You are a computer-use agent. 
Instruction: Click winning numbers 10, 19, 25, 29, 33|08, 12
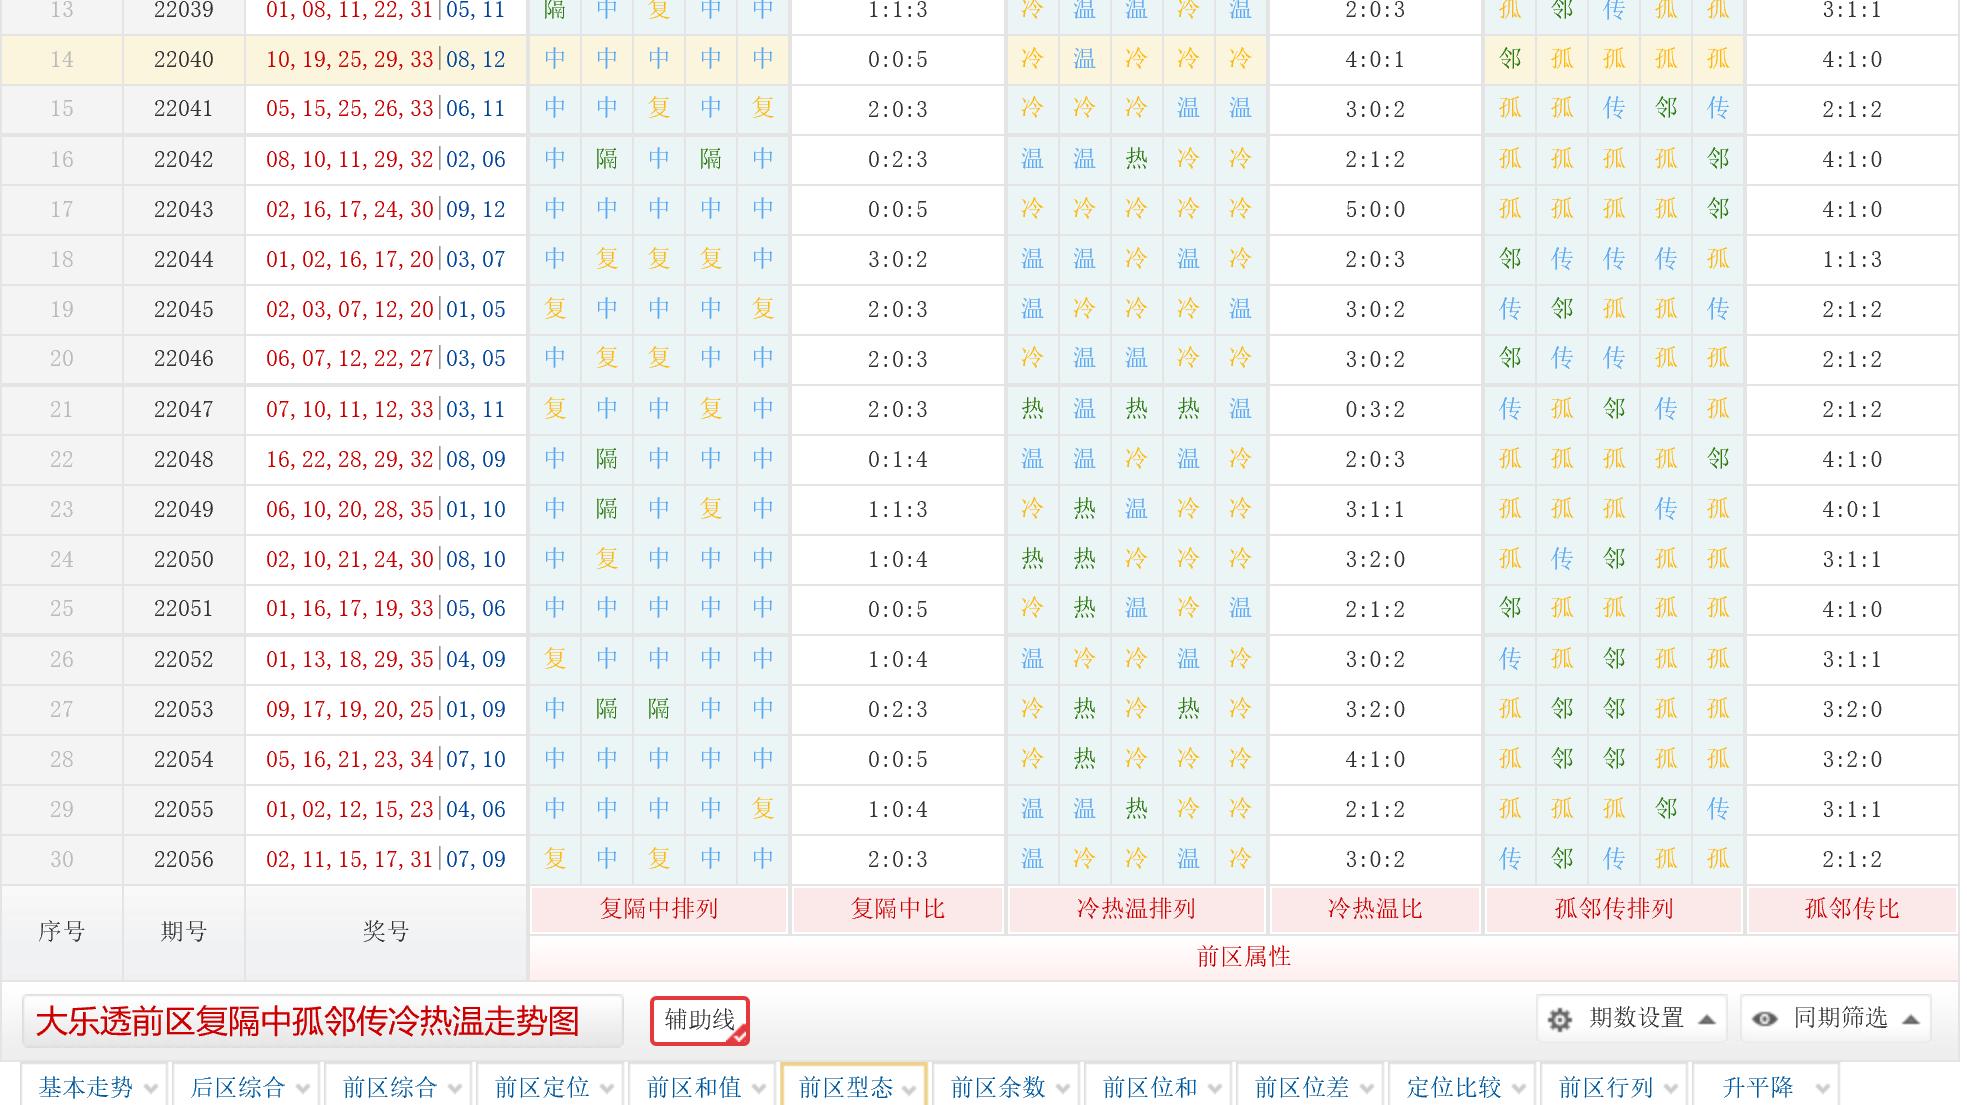[386, 59]
